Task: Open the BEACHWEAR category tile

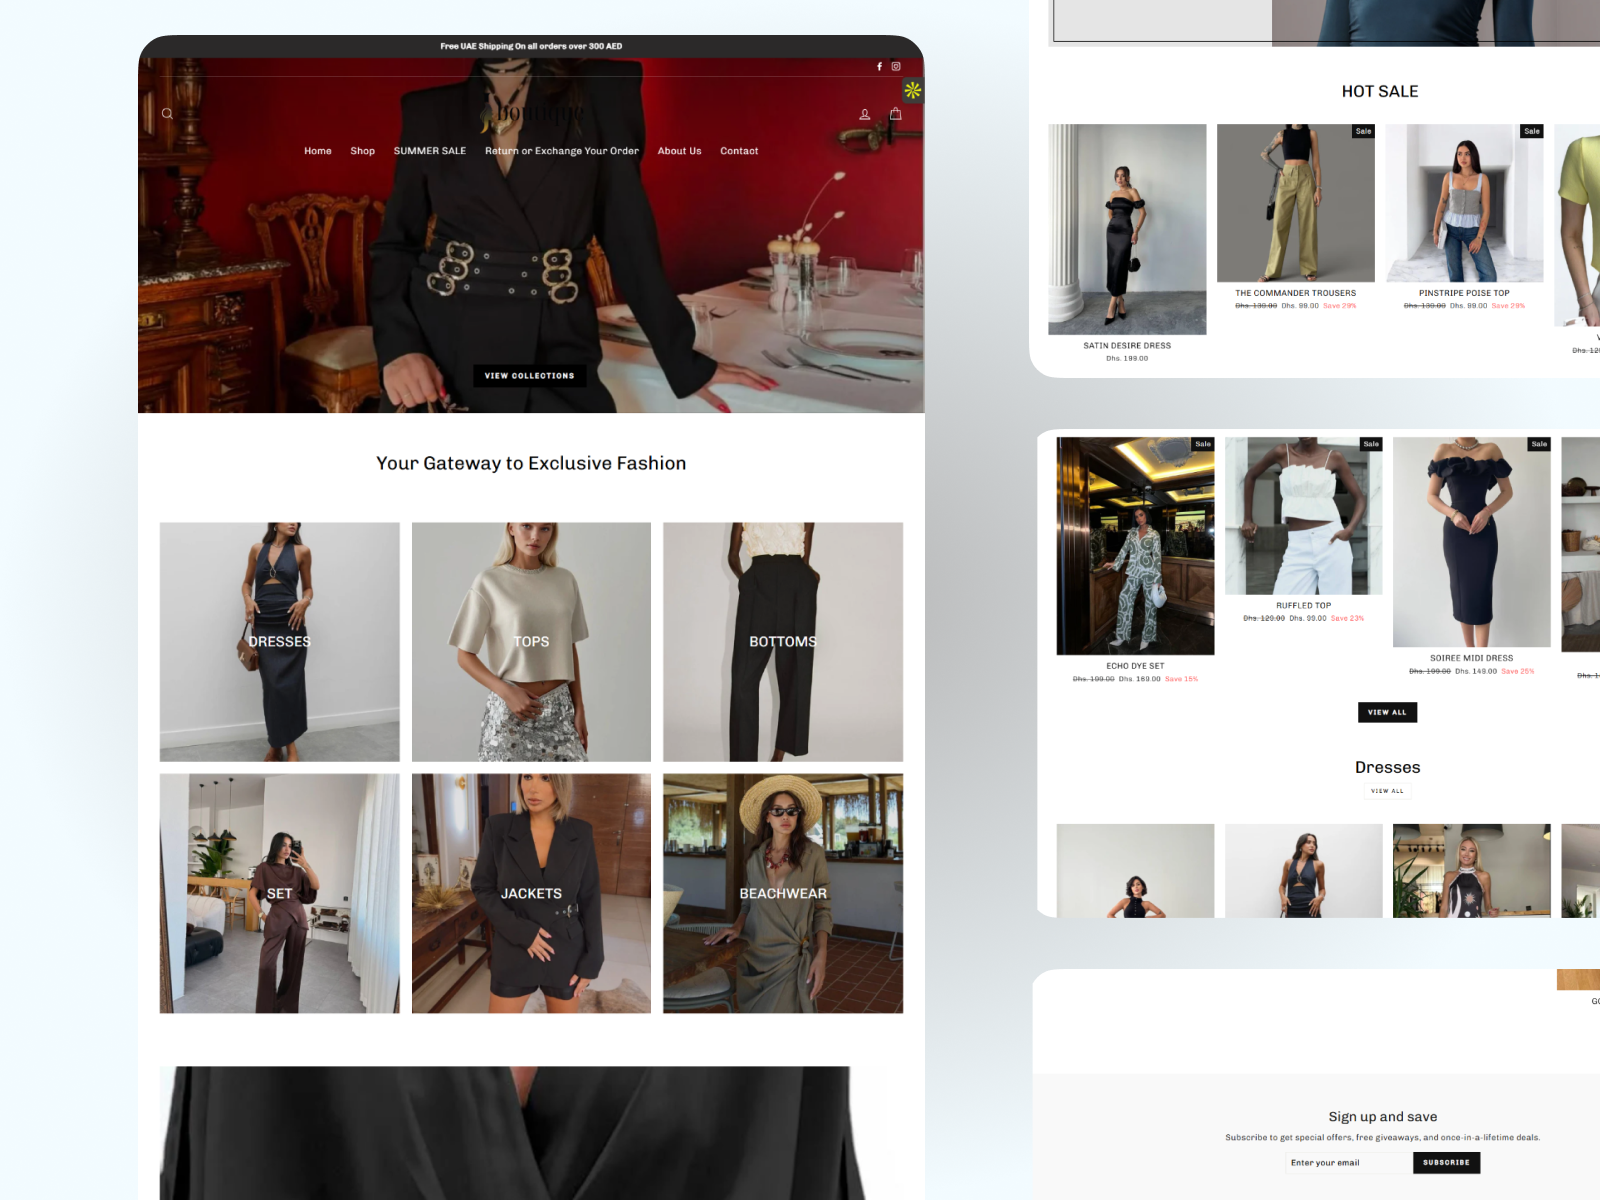Action: (x=783, y=893)
